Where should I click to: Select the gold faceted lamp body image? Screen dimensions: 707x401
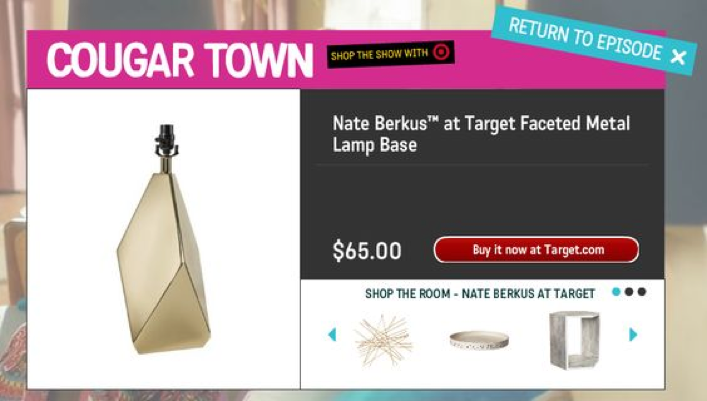pyautogui.click(x=163, y=263)
